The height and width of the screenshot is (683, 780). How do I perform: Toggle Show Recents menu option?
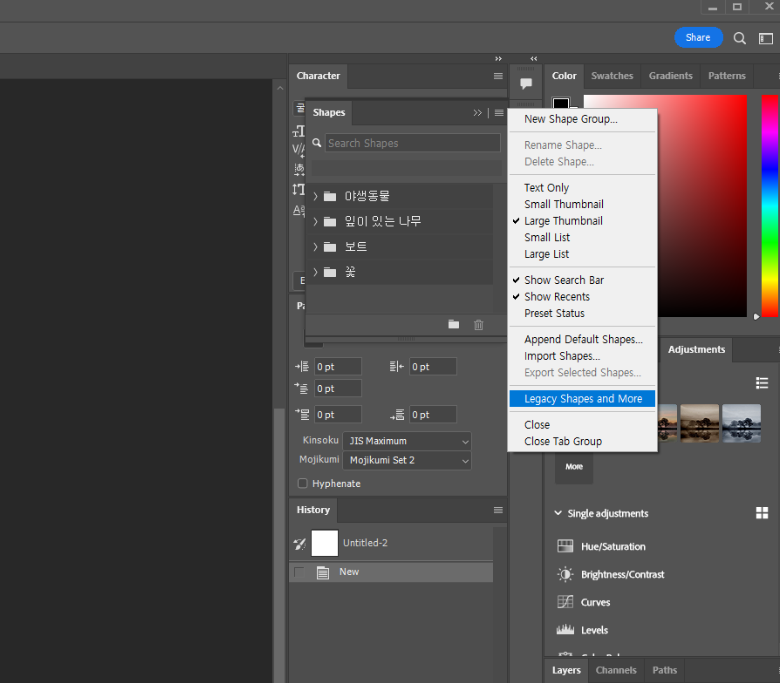coord(582,296)
